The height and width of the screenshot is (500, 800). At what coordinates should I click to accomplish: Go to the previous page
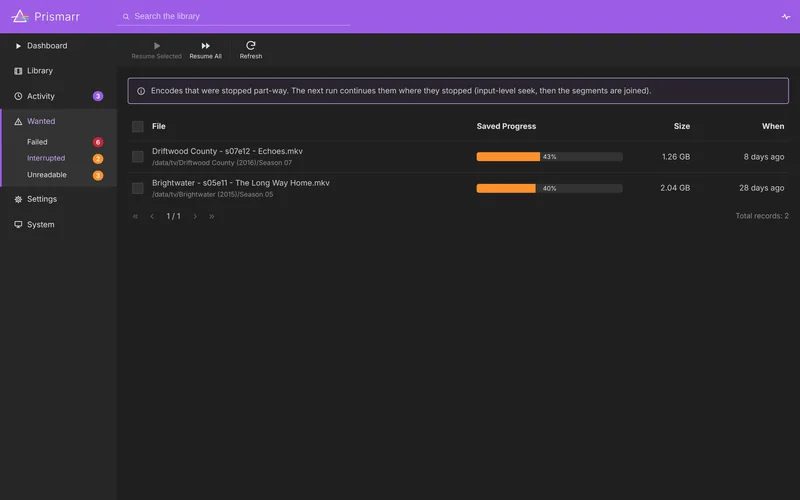152,216
